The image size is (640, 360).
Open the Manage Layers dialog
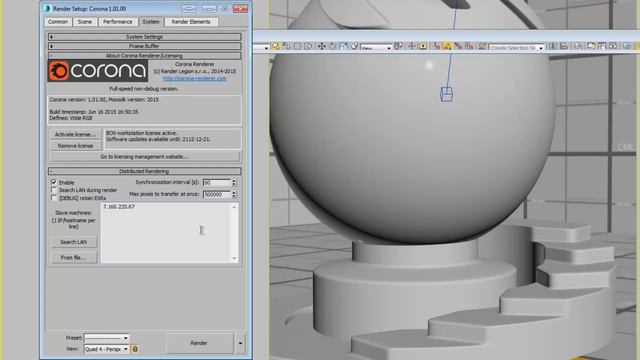coord(579,46)
